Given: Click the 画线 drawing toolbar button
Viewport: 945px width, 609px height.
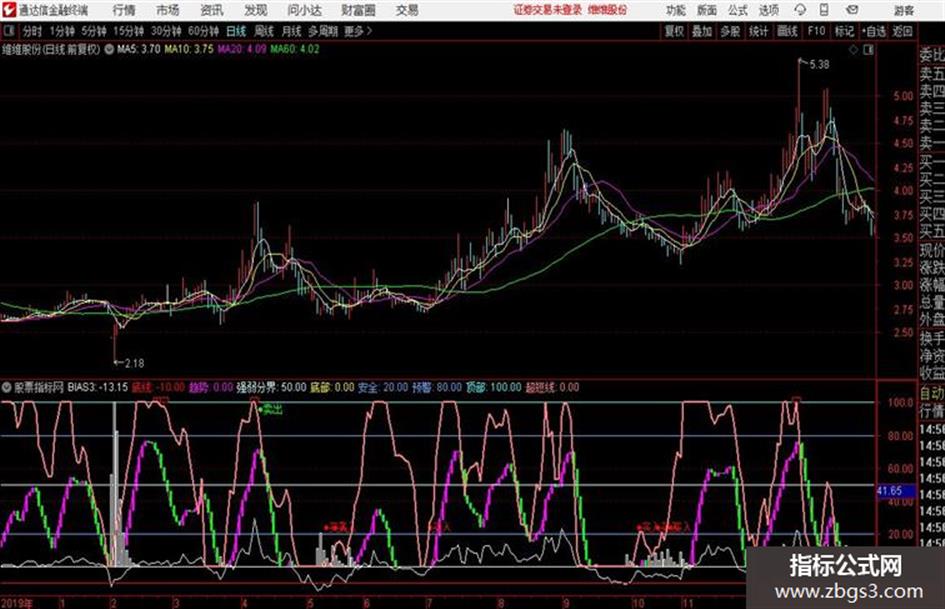Looking at the screenshot, I should 787,31.
